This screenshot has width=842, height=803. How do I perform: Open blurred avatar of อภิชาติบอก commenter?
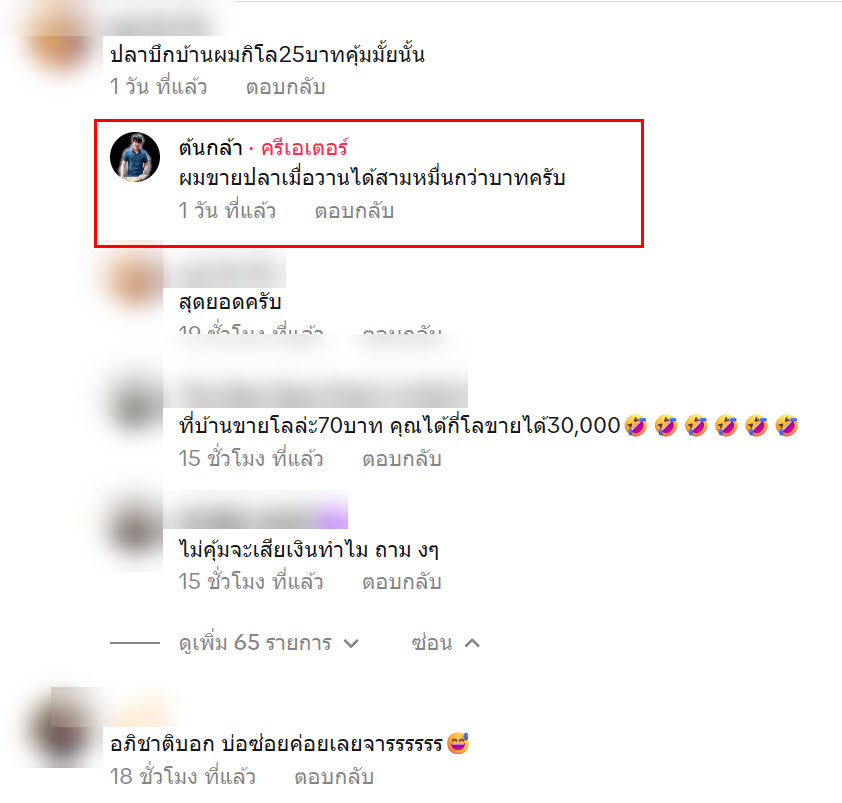click(x=62, y=728)
